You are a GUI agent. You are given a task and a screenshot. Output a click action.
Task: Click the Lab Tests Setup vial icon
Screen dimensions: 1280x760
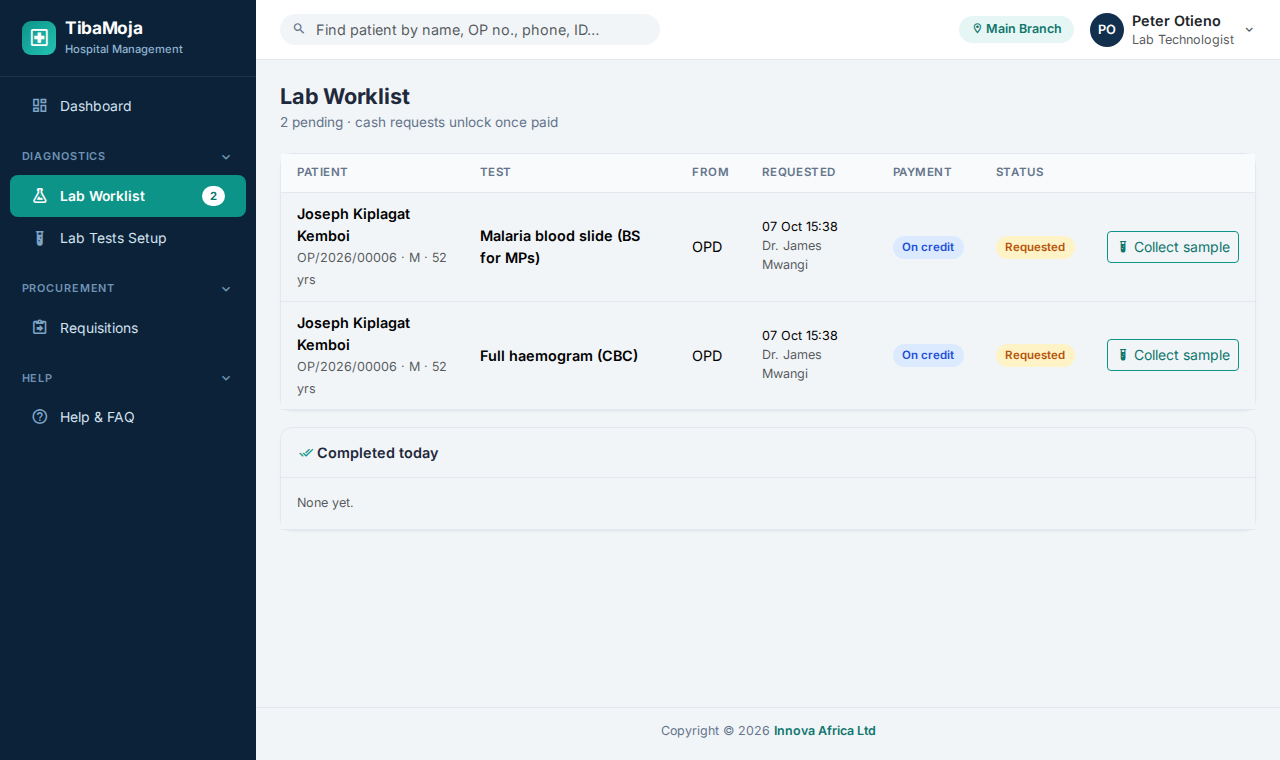[x=40, y=238]
